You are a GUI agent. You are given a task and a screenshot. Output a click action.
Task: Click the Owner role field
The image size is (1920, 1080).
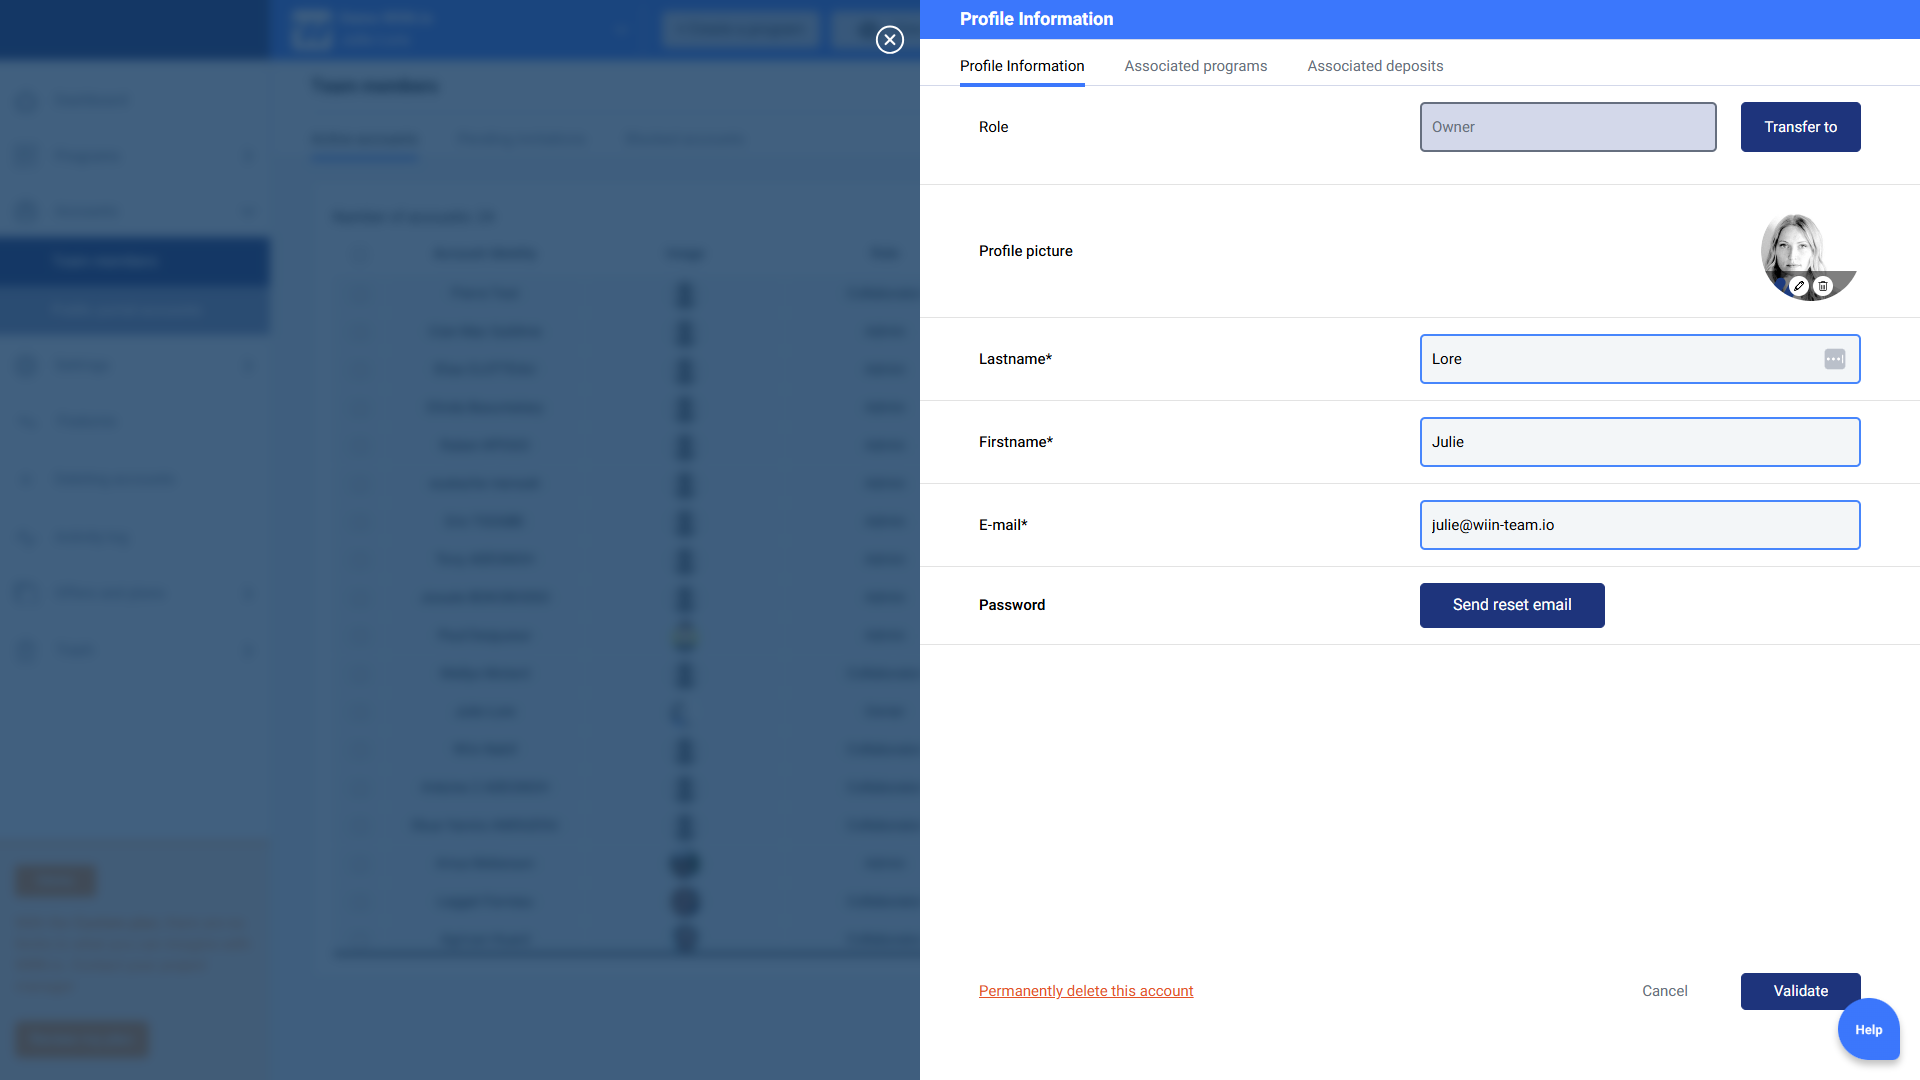1568,127
